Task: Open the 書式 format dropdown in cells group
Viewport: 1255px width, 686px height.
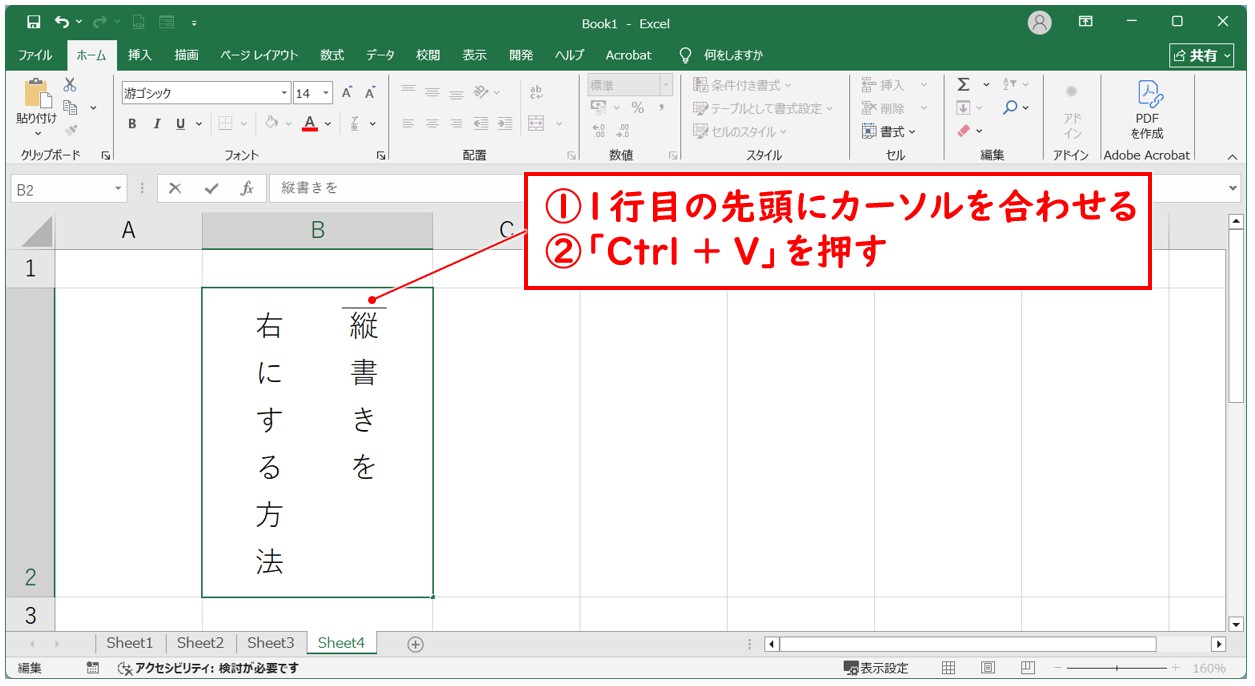Action: 889,131
